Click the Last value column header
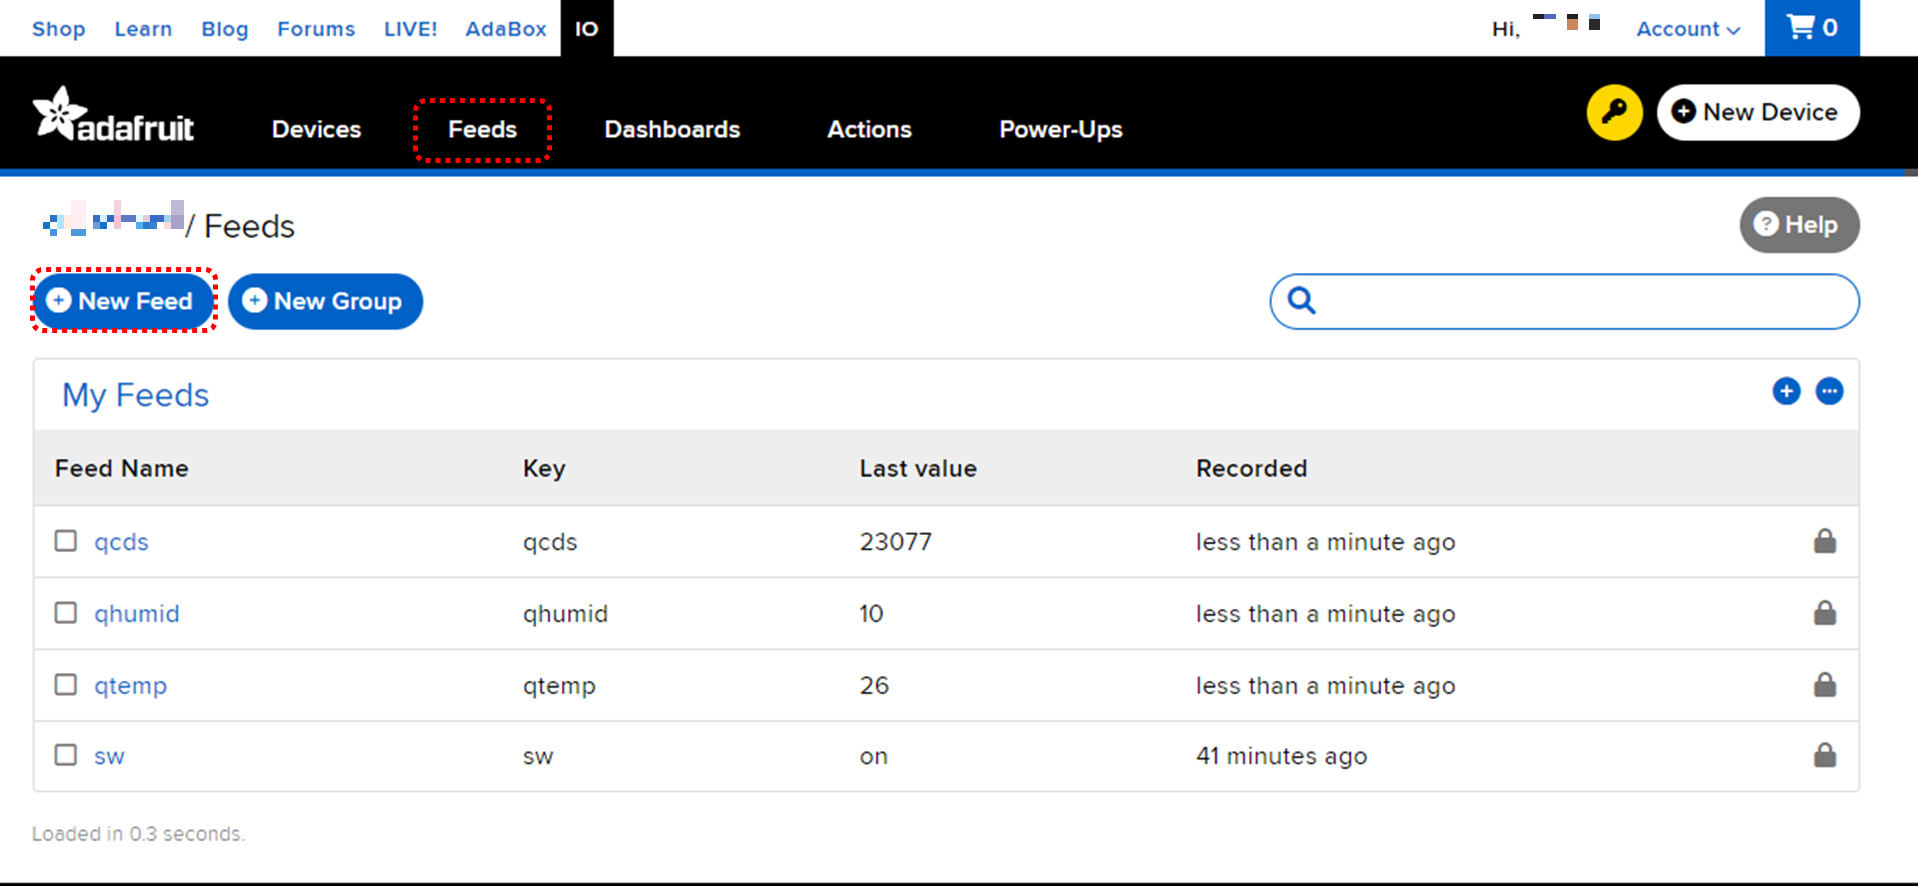Screen dimensions: 1918x886 click(x=918, y=468)
